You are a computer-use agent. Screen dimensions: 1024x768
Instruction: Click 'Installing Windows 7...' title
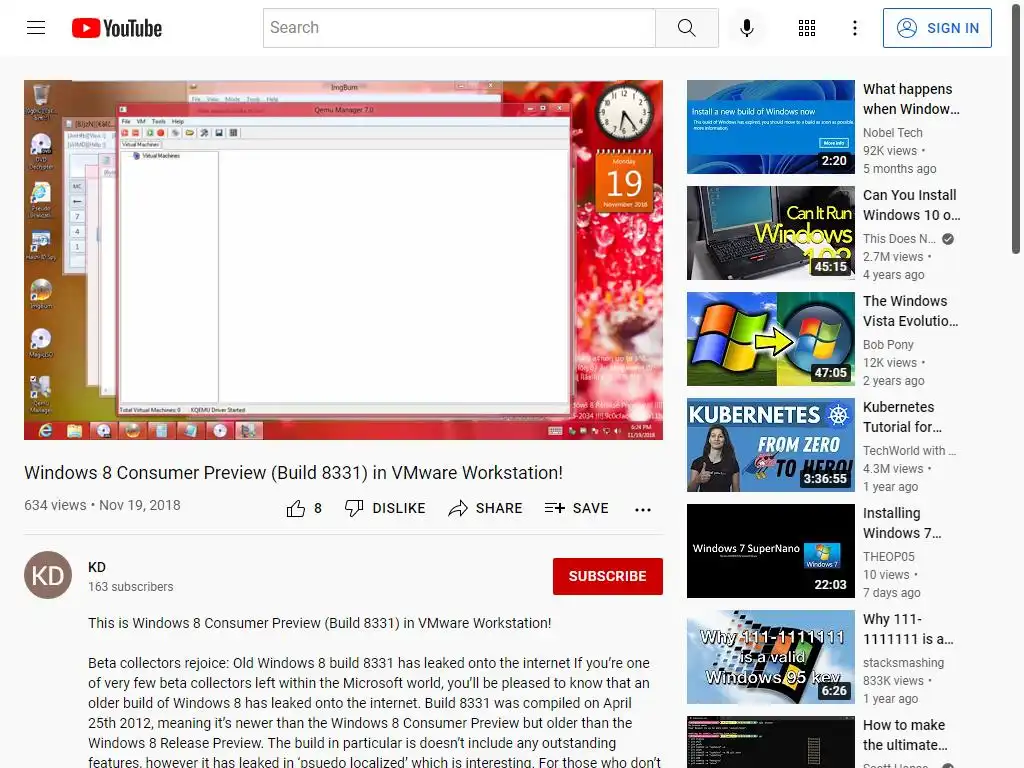tap(902, 523)
